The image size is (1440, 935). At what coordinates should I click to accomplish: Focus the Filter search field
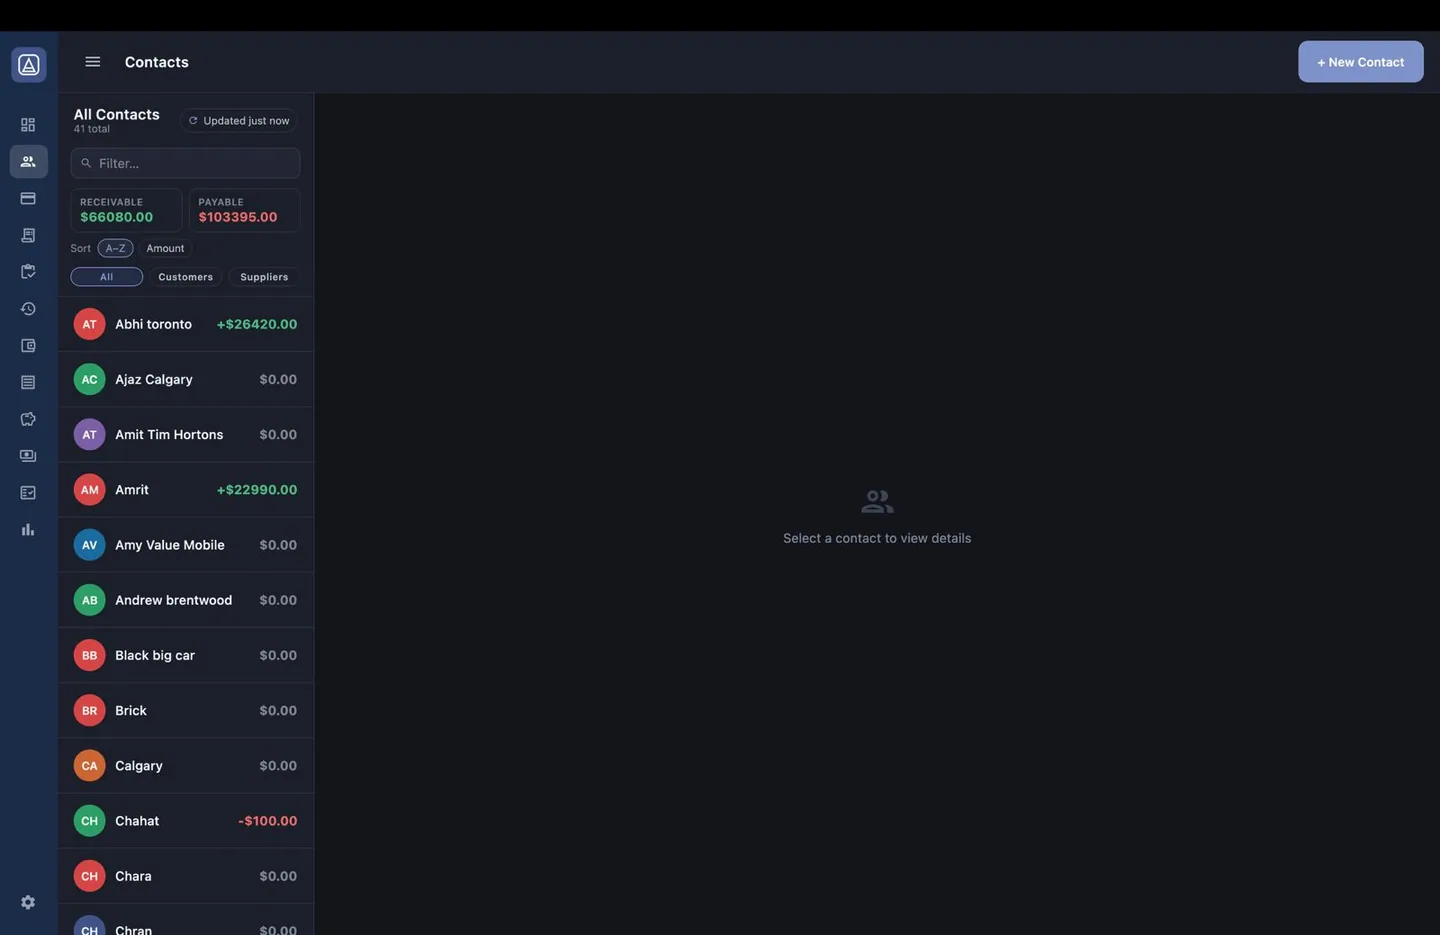coord(185,163)
